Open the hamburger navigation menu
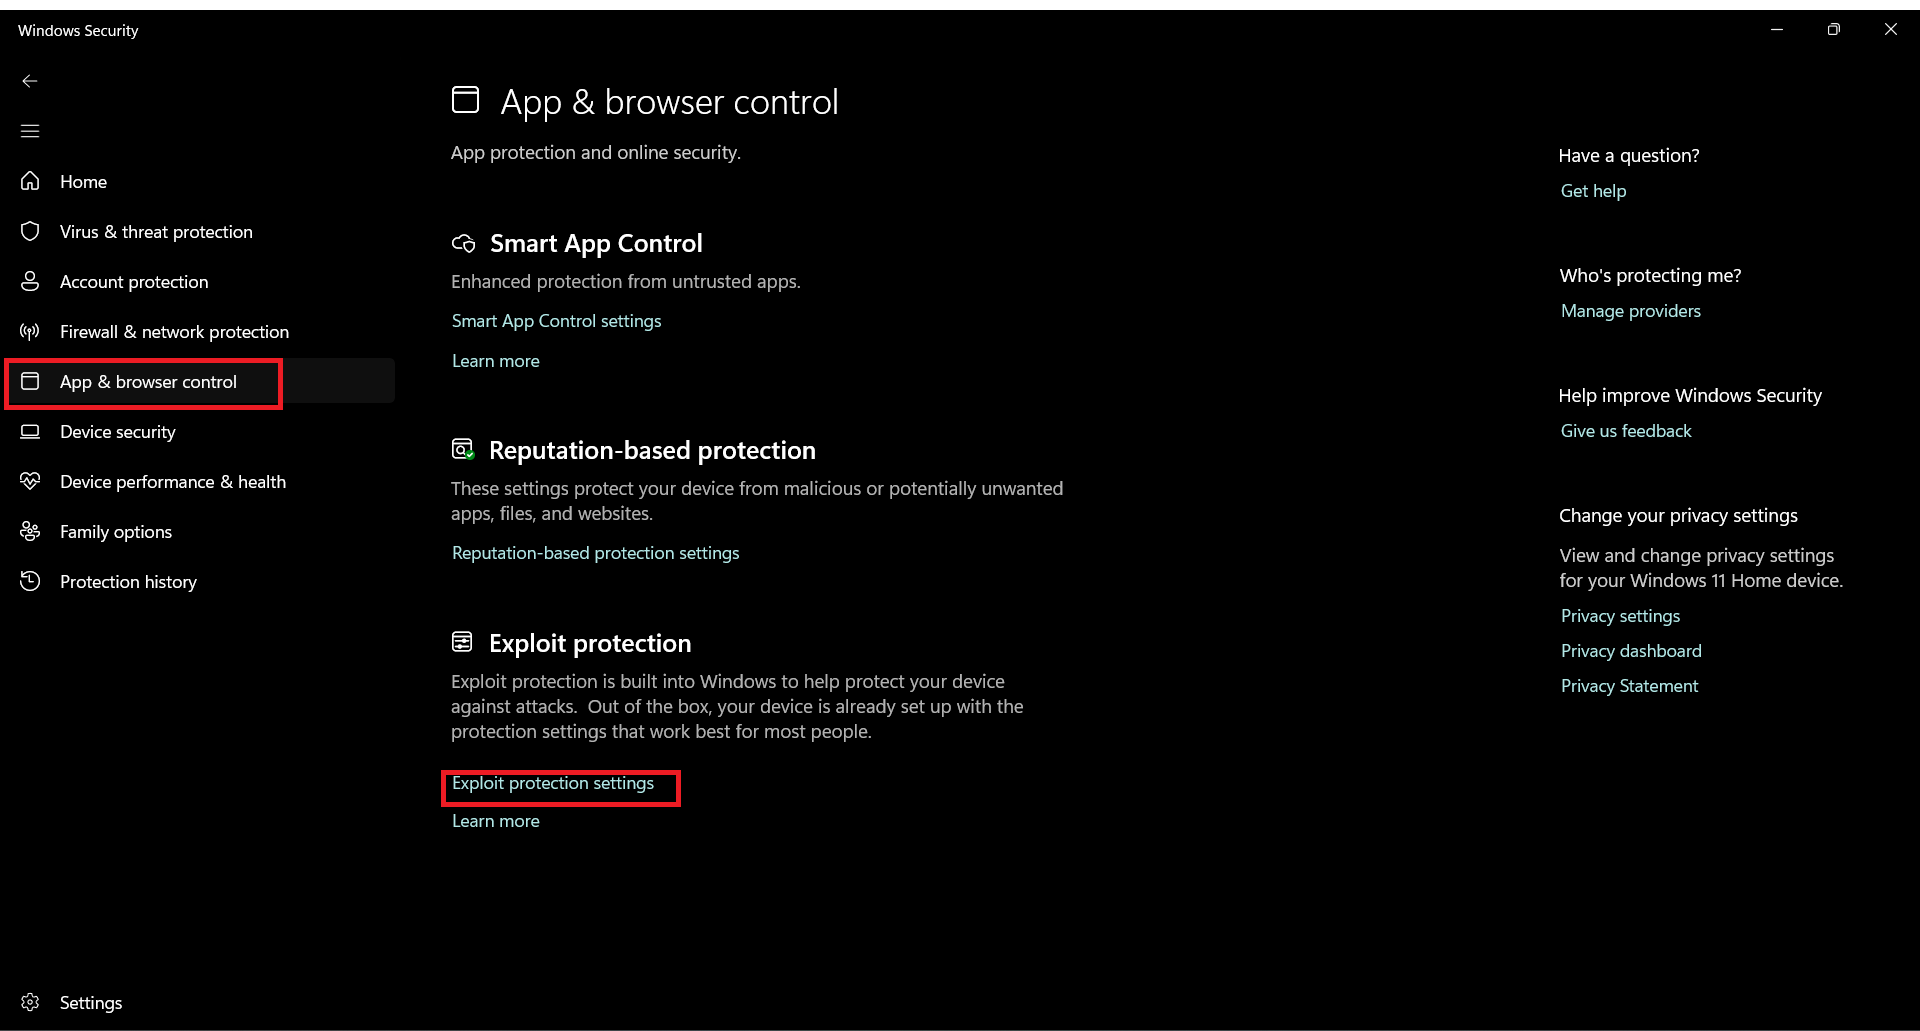 [x=30, y=131]
